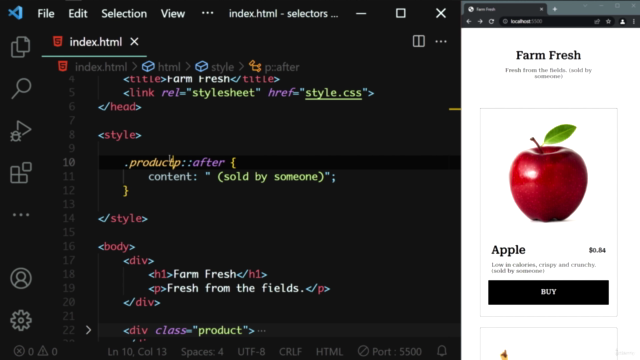
Task: Open the Accounts menu
Action: point(20,278)
